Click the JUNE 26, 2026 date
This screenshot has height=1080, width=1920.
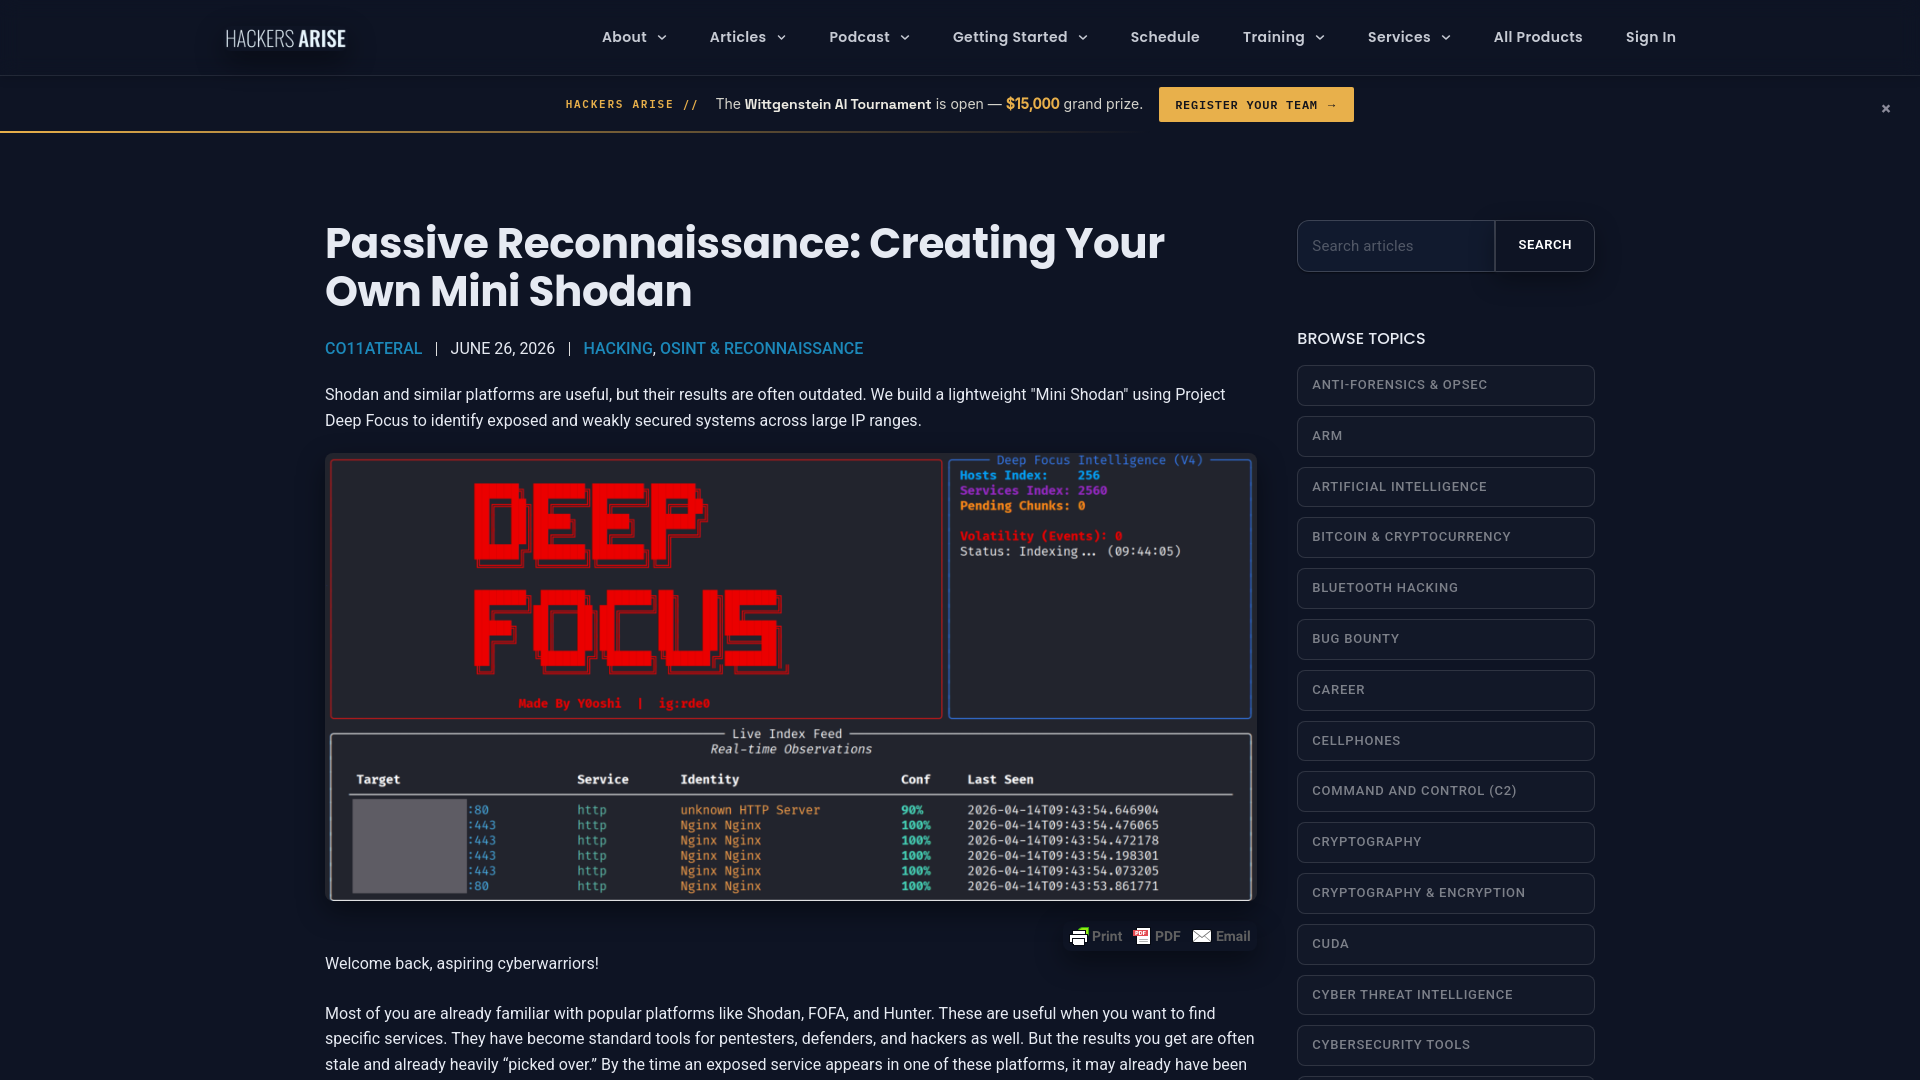(x=502, y=349)
